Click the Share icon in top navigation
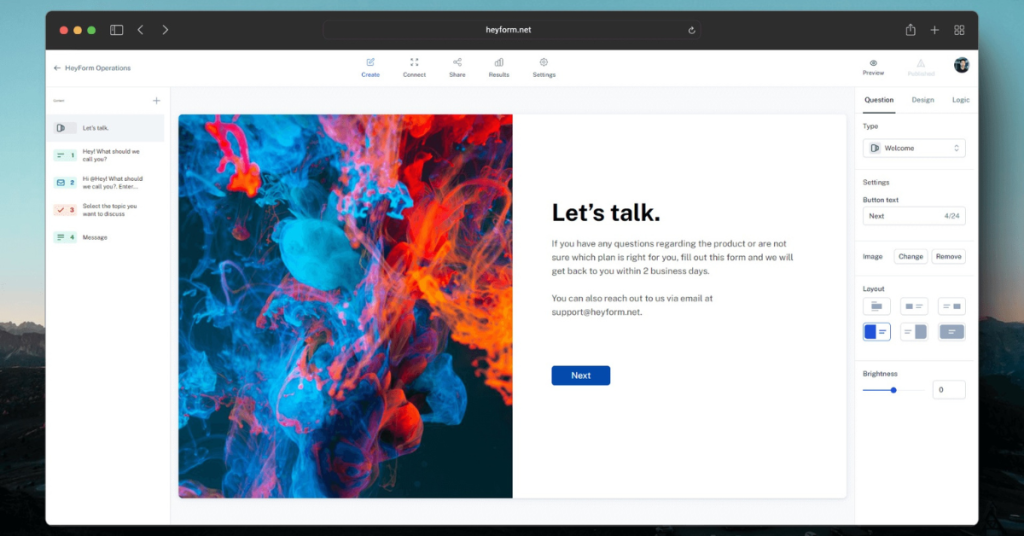This screenshot has height=536, width=1024. tap(457, 62)
